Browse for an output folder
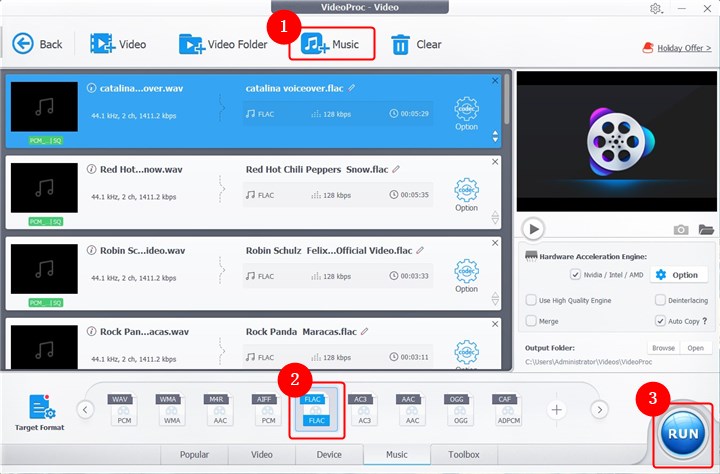This screenshot has width=720, height=474. coord(664,348)
